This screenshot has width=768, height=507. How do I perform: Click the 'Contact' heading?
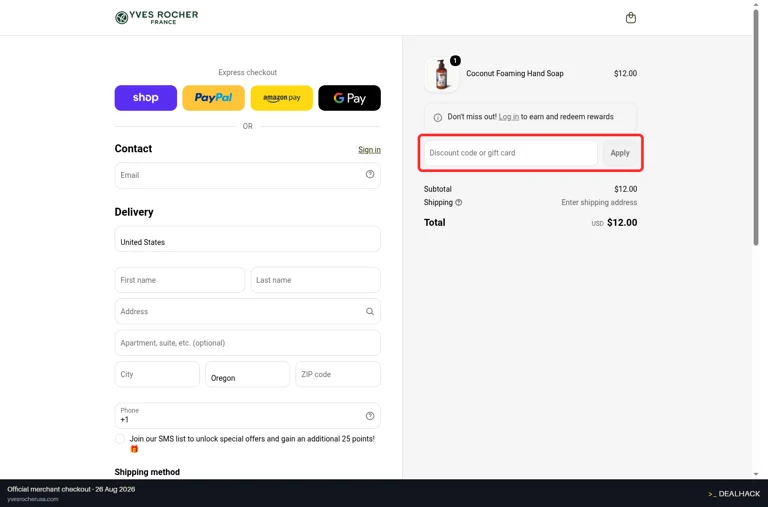click(x=133, y=148)
